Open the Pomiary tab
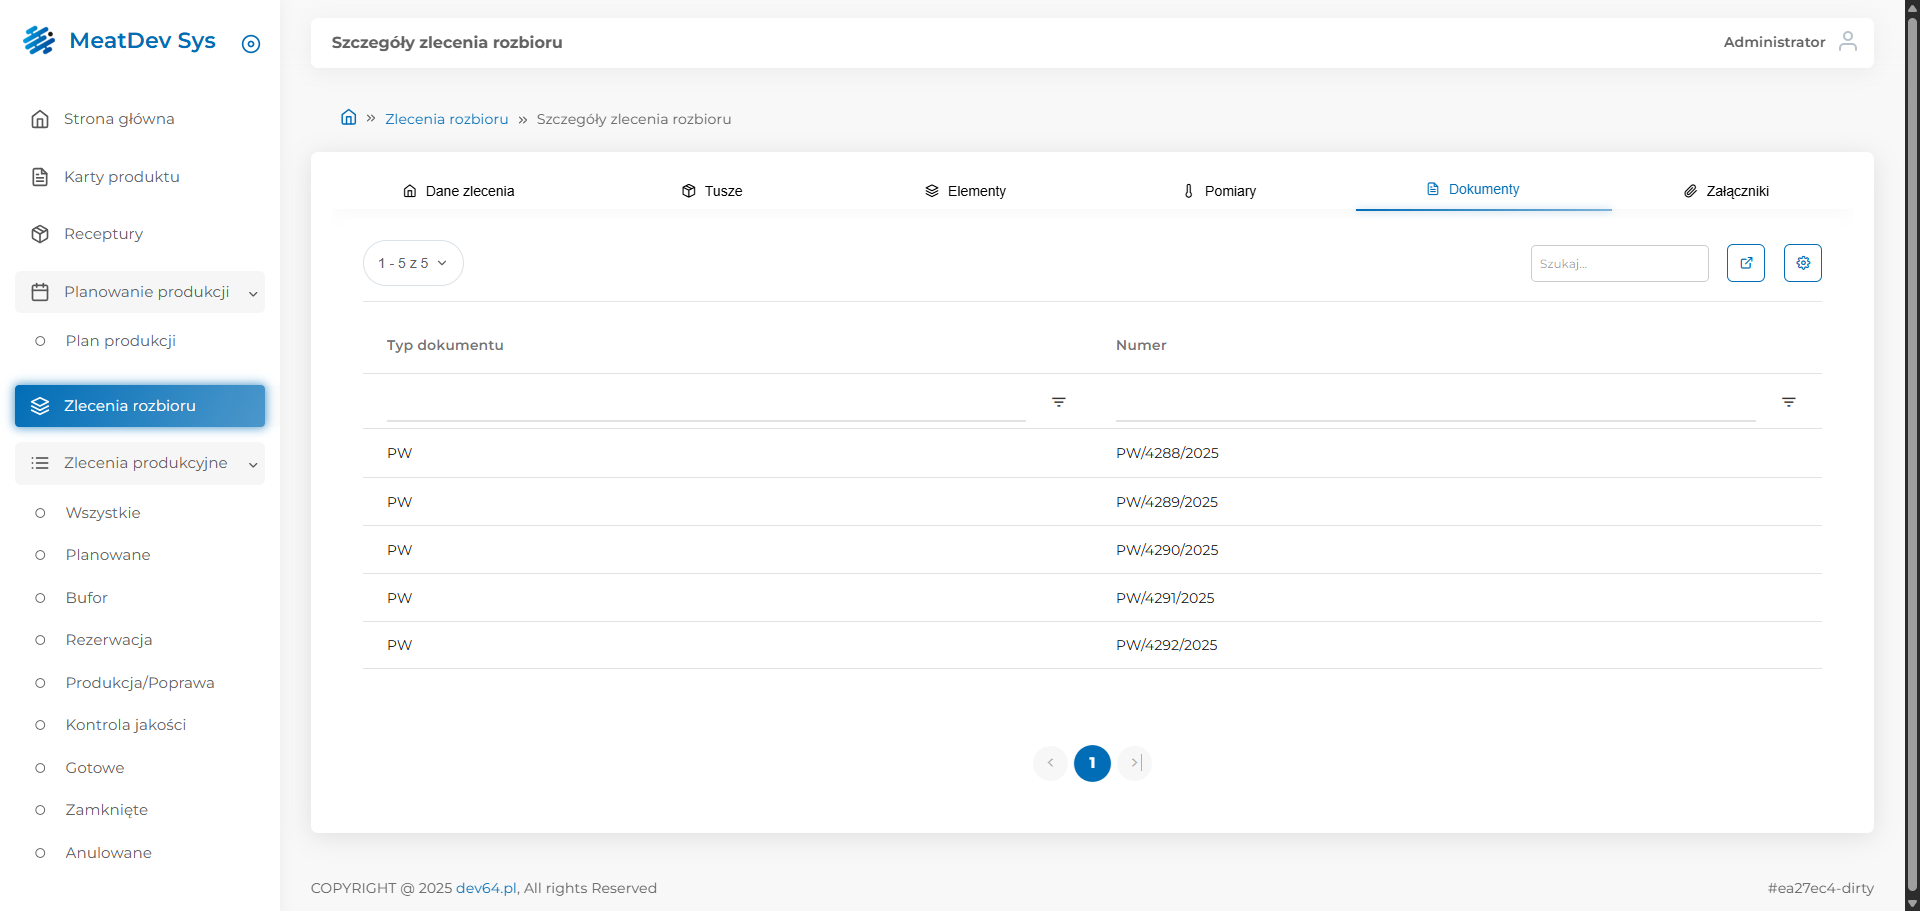Viewport: 1920px width, 911px height. [x=1219, y=191]
